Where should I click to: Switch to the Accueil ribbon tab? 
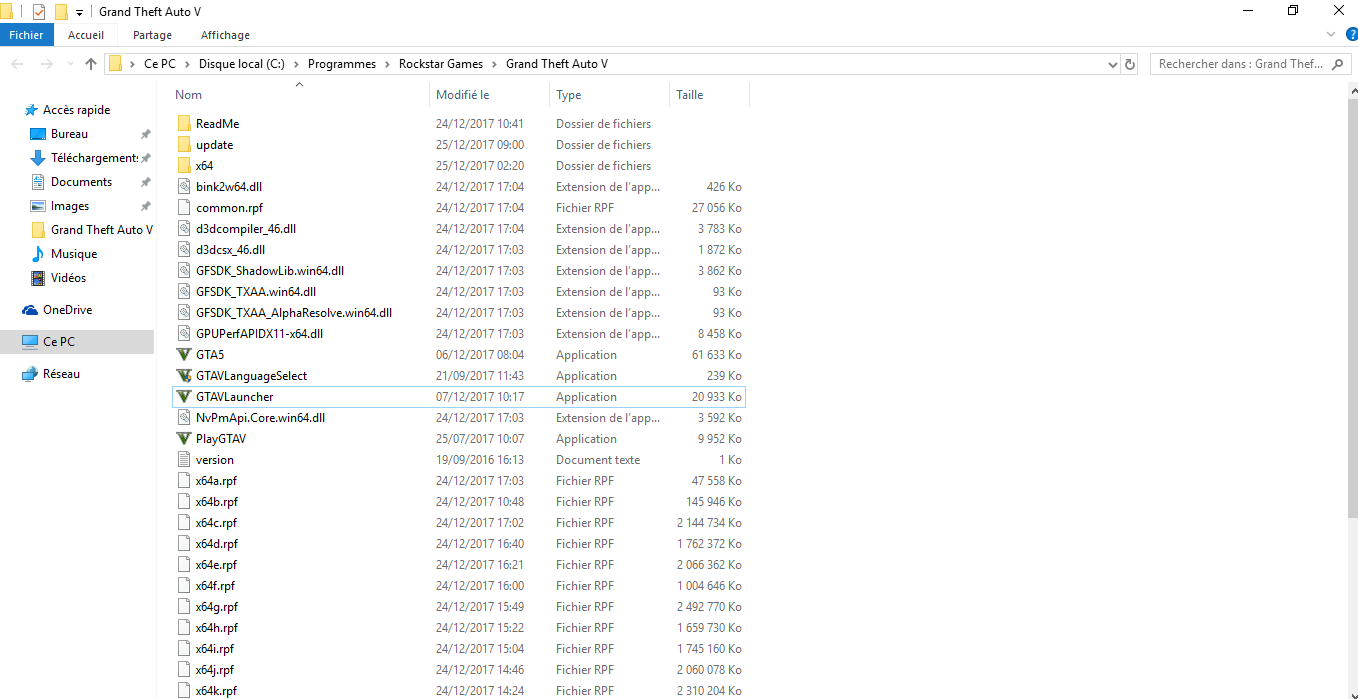(86, 35)
